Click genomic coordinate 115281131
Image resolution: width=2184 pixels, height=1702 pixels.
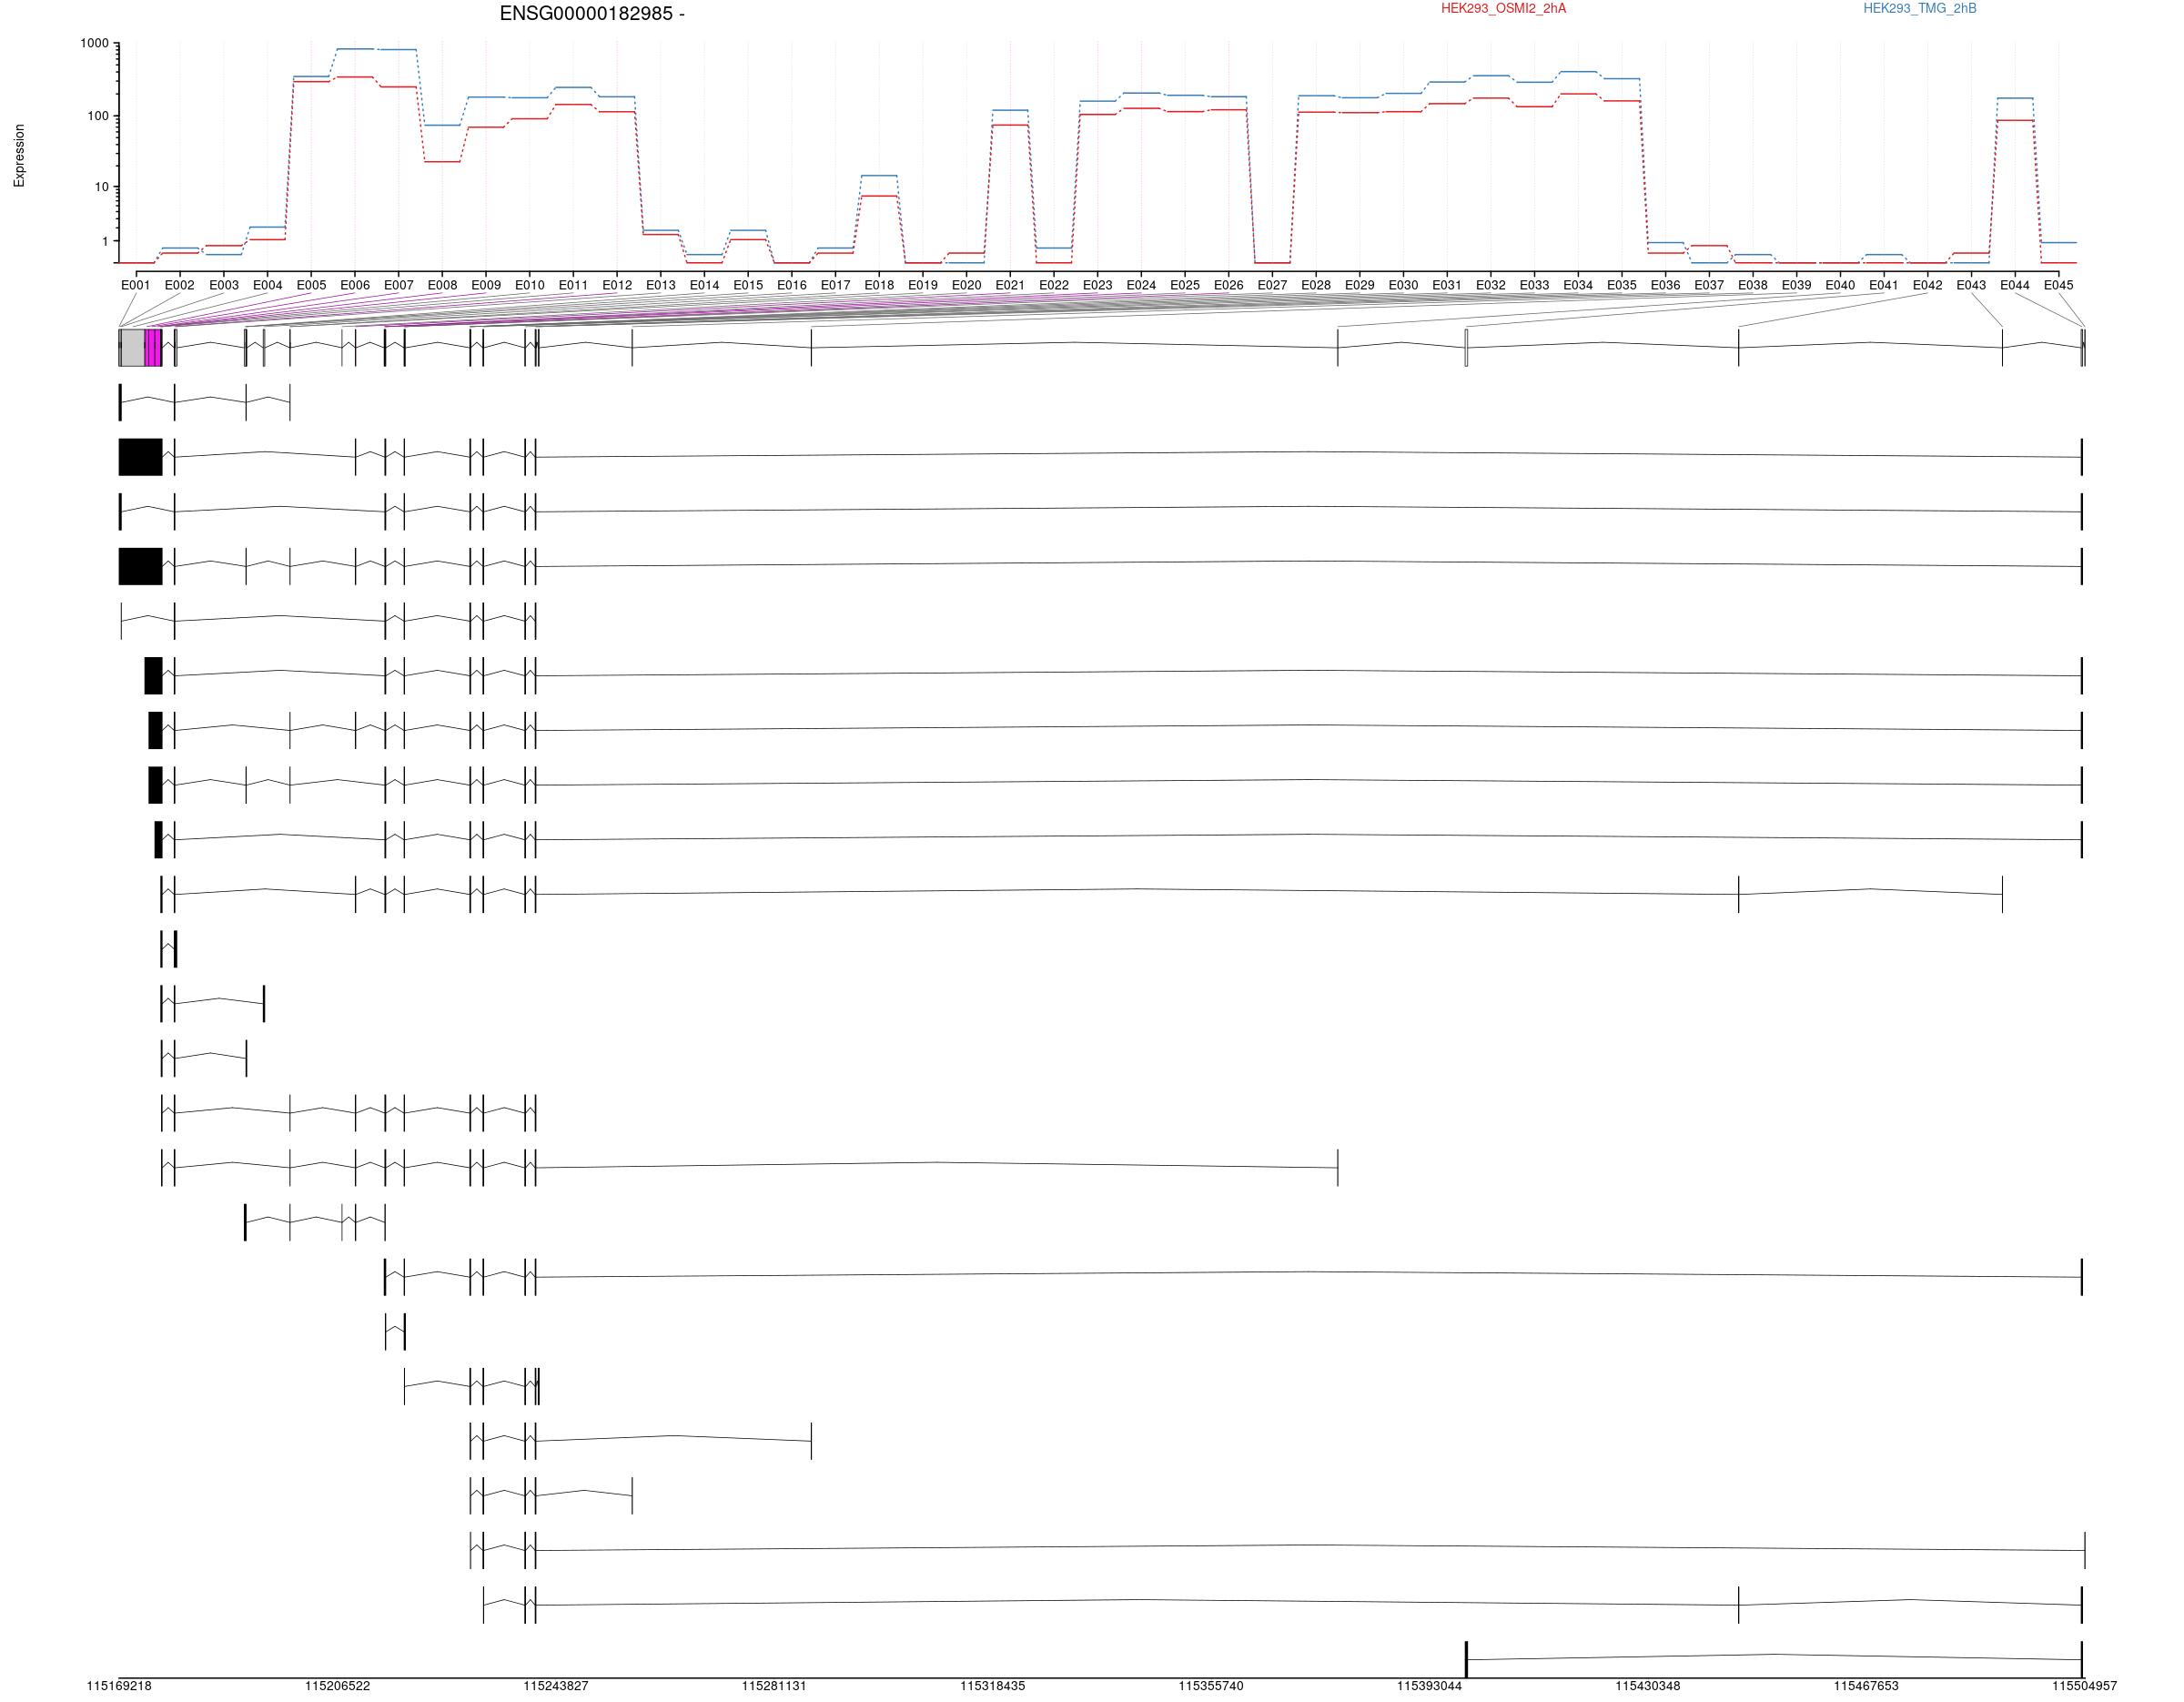tap(774, 1686)
